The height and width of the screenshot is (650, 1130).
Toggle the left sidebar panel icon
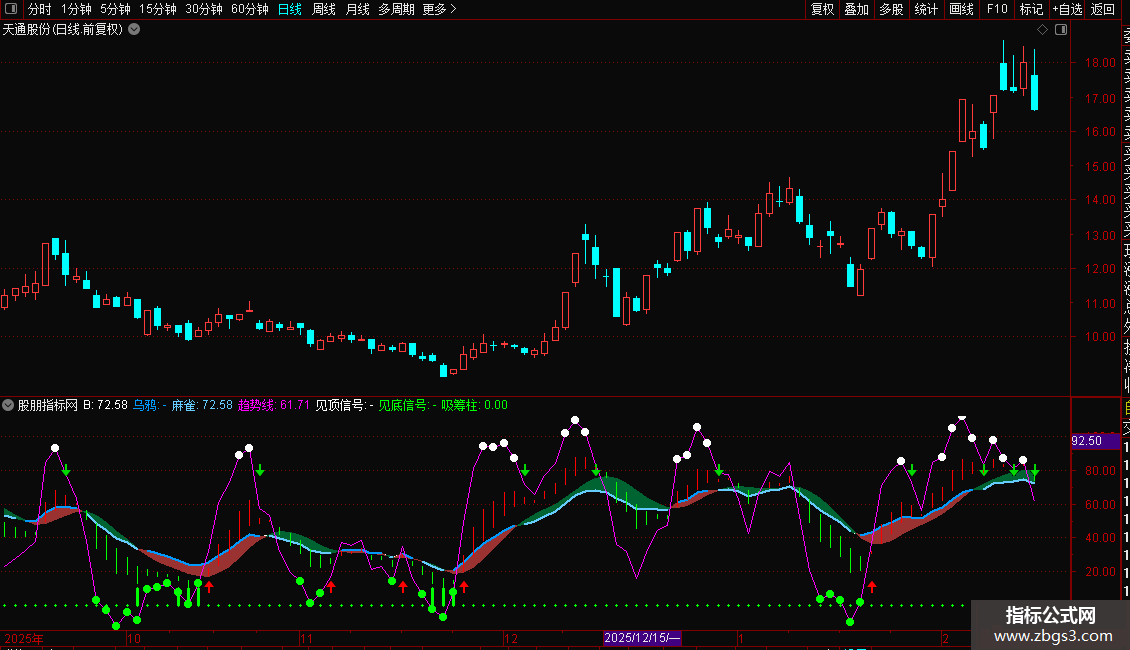11,9
